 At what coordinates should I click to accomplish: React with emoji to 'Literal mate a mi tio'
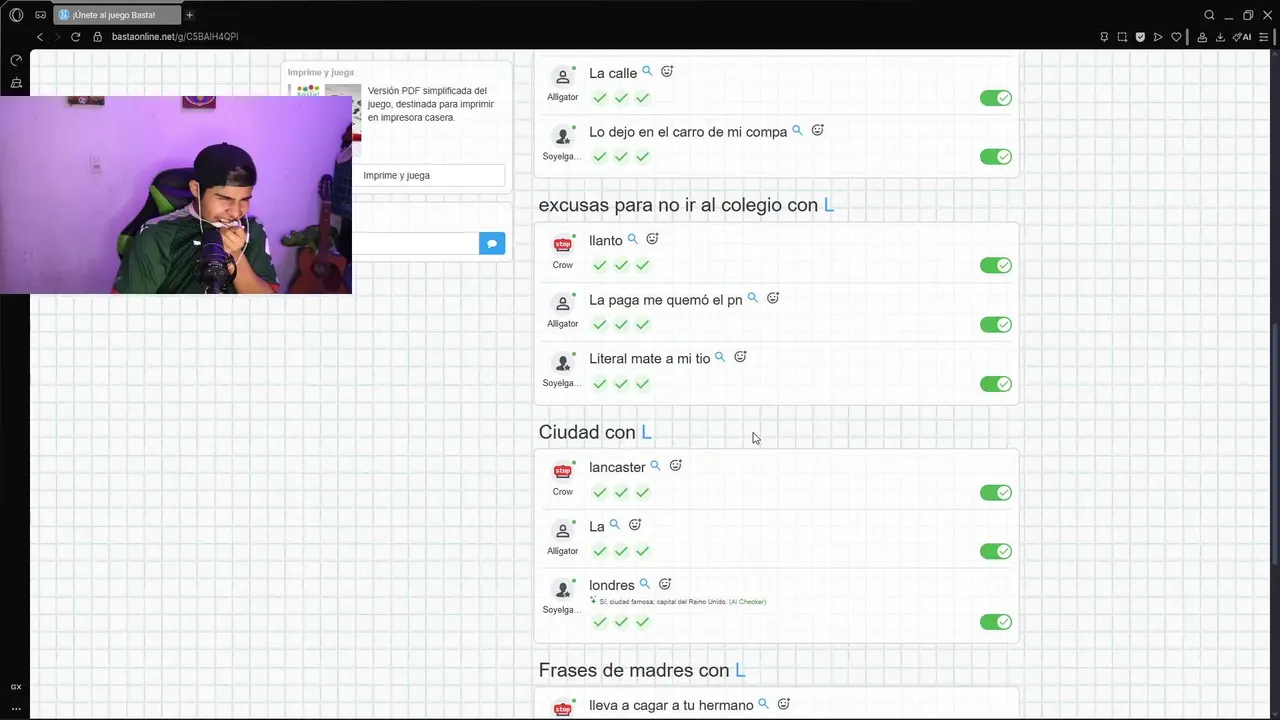click(740, 357)
